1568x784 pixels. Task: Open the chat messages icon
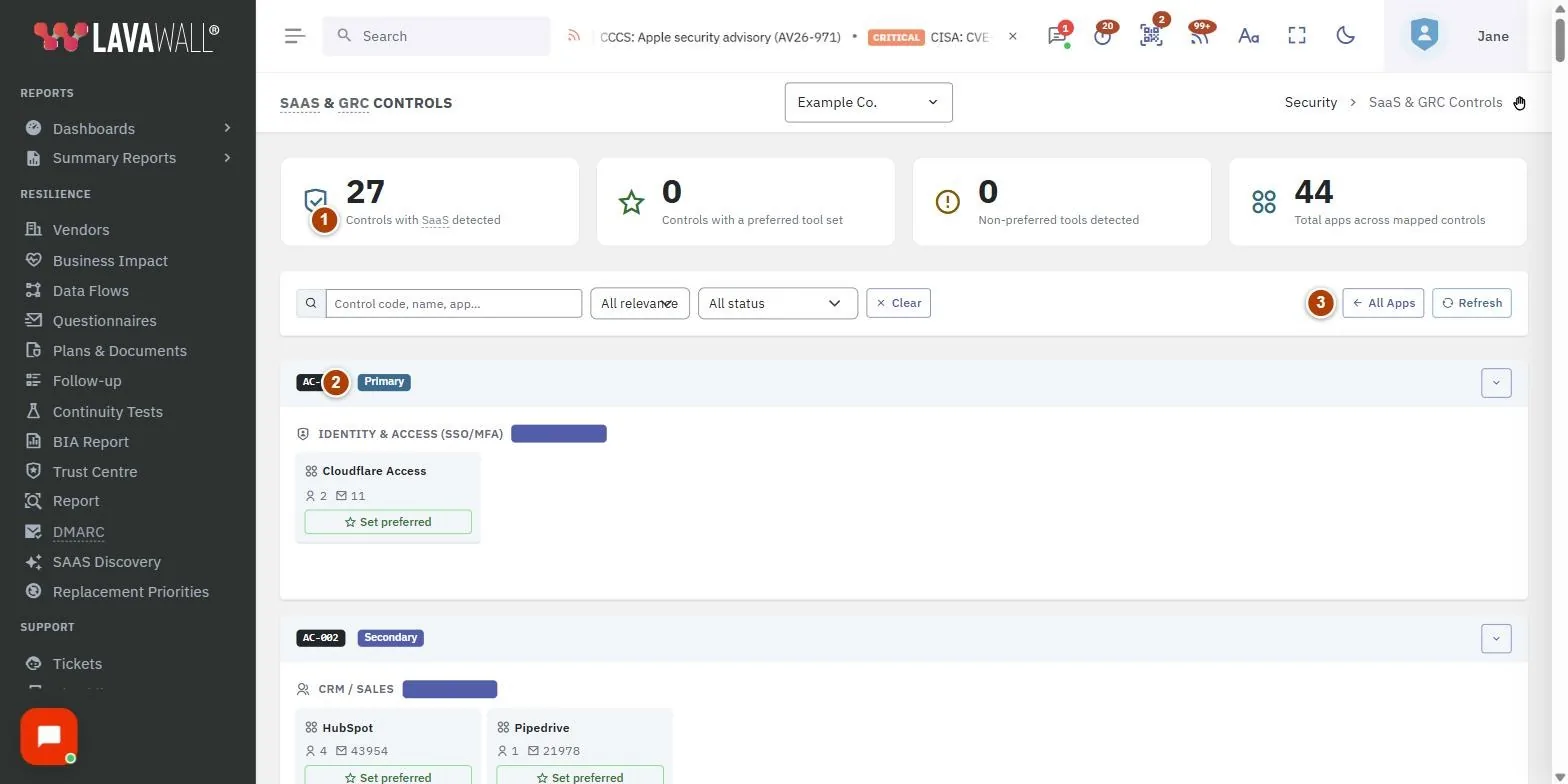pyautogui.click(x=1057, y=36)
